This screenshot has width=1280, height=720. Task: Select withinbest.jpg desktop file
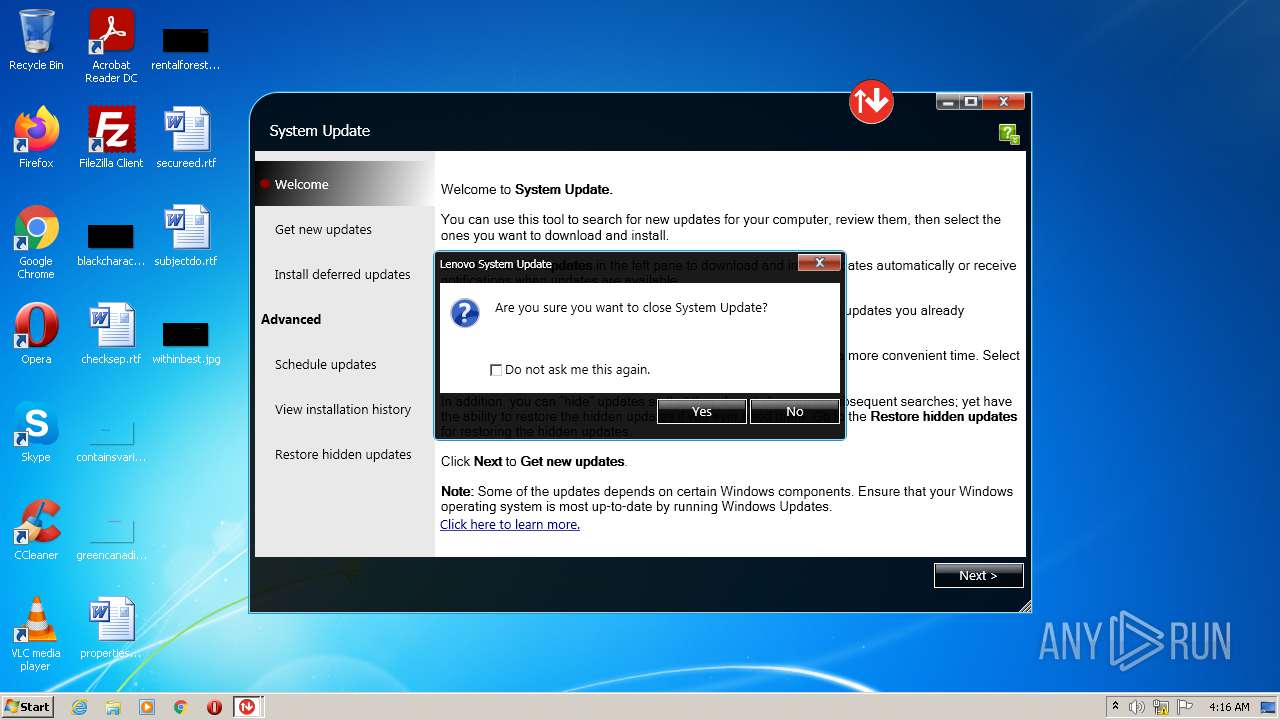(x=186, y=342)
